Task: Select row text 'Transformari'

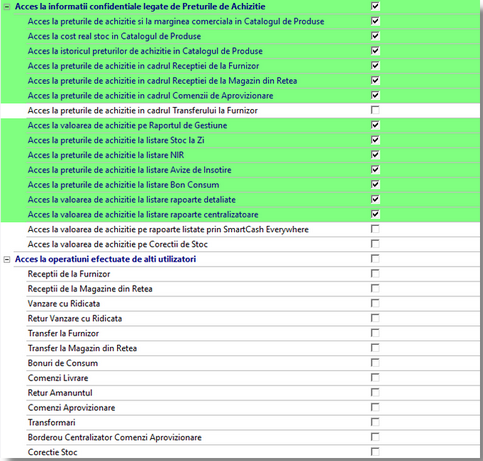Action: (52, 423)
